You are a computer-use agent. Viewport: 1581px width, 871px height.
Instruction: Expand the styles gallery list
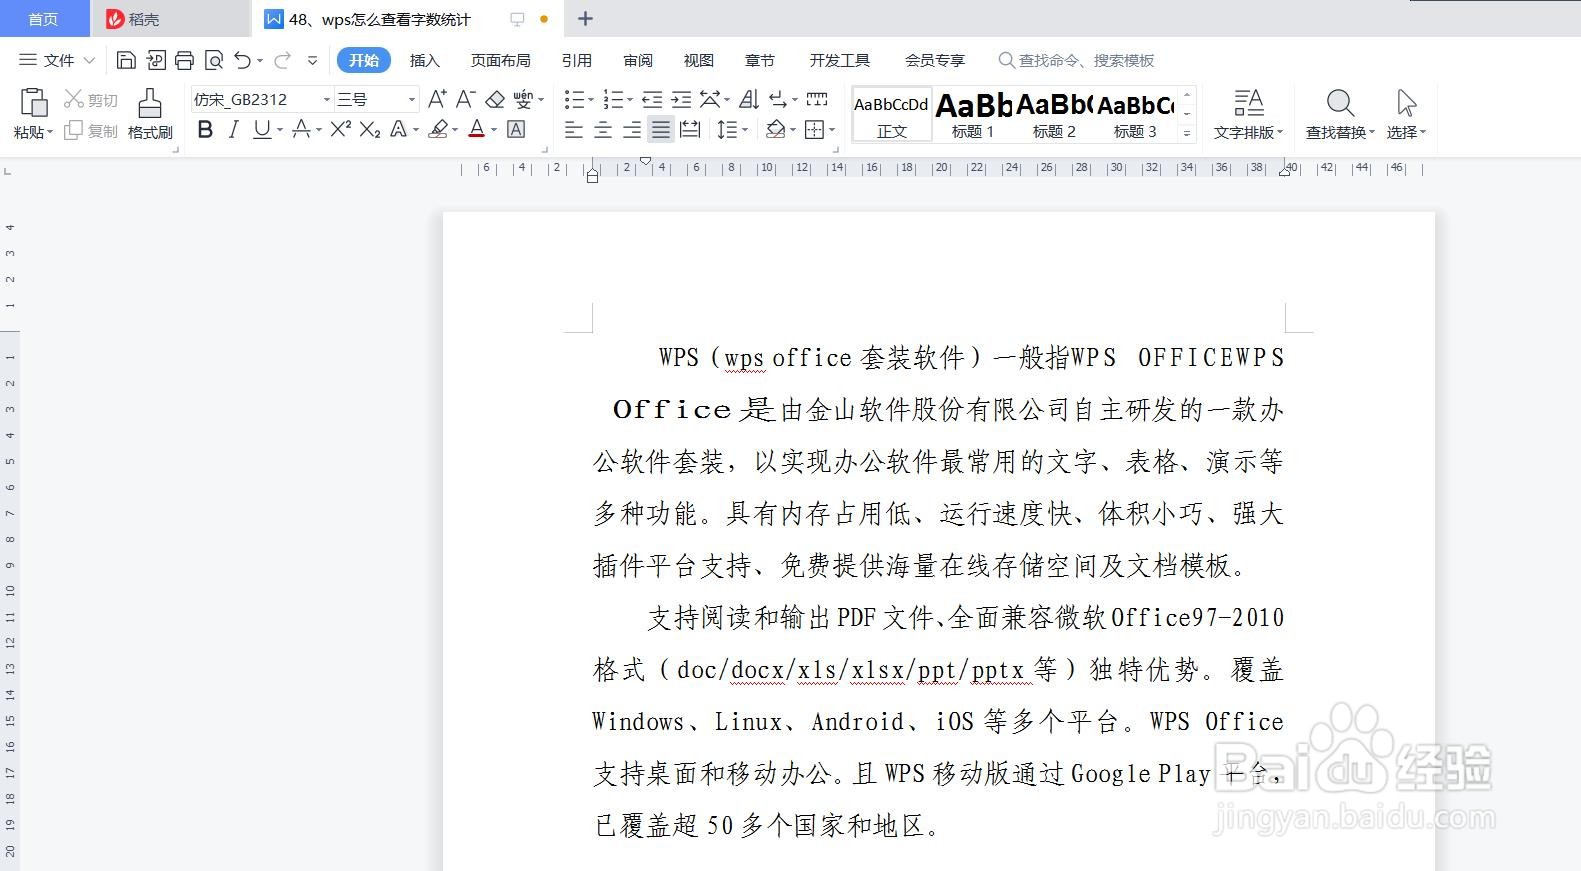1187,133
